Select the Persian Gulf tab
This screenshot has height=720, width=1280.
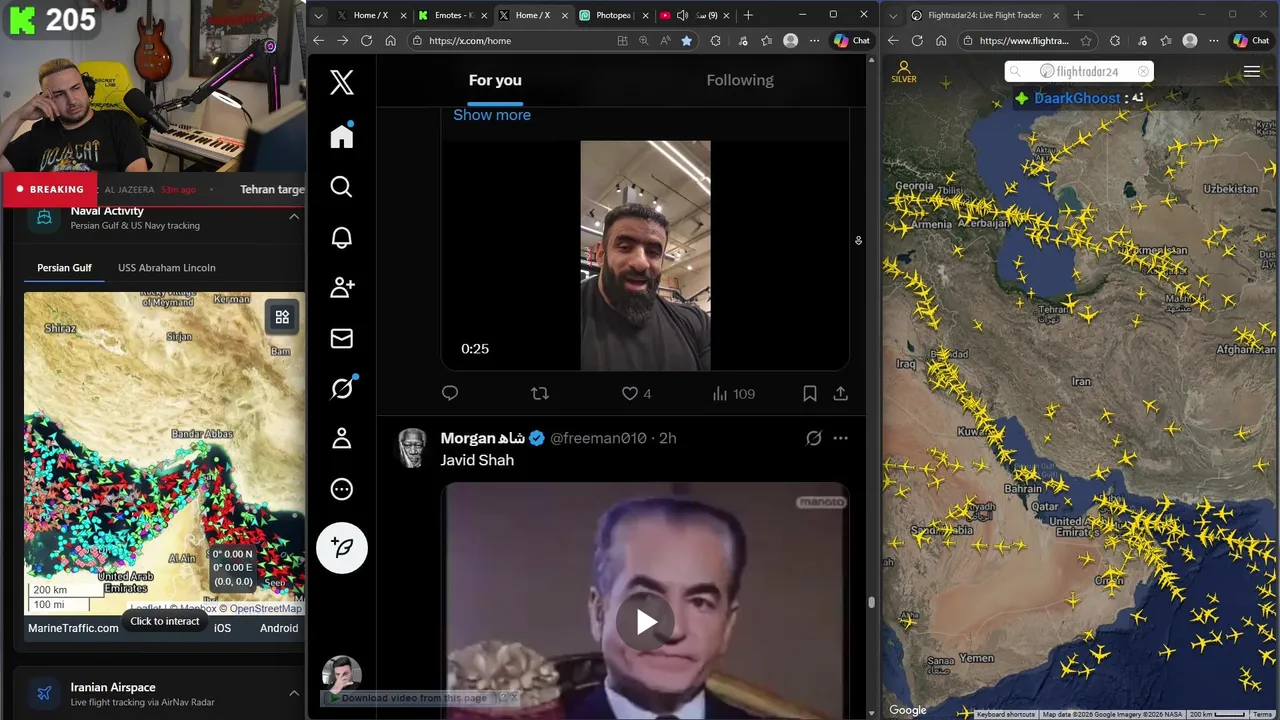[64, 267]
